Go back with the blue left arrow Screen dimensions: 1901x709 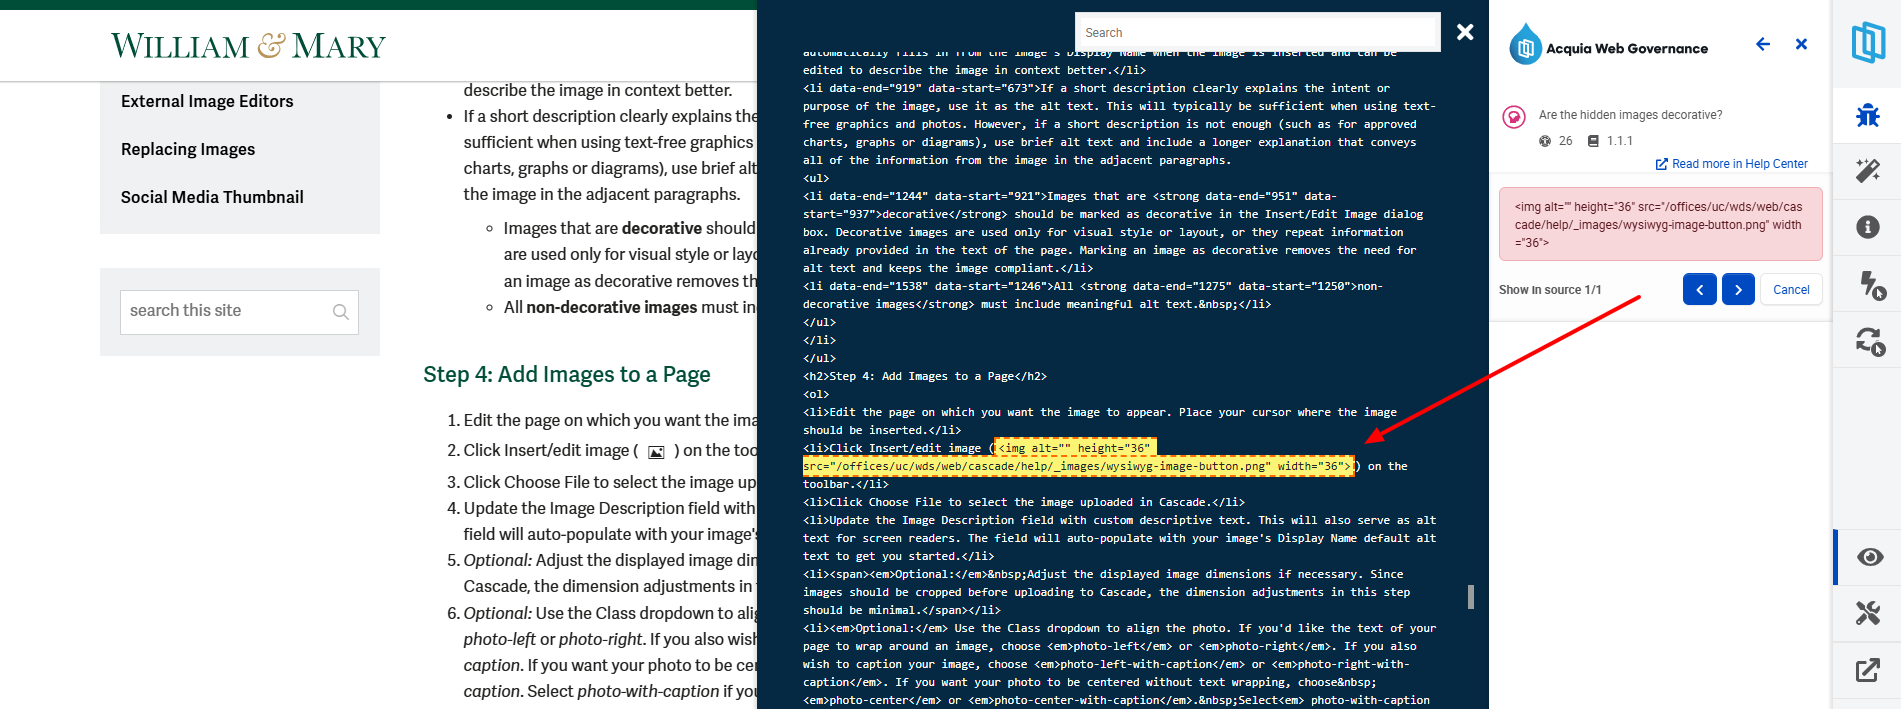(1763, 44)
